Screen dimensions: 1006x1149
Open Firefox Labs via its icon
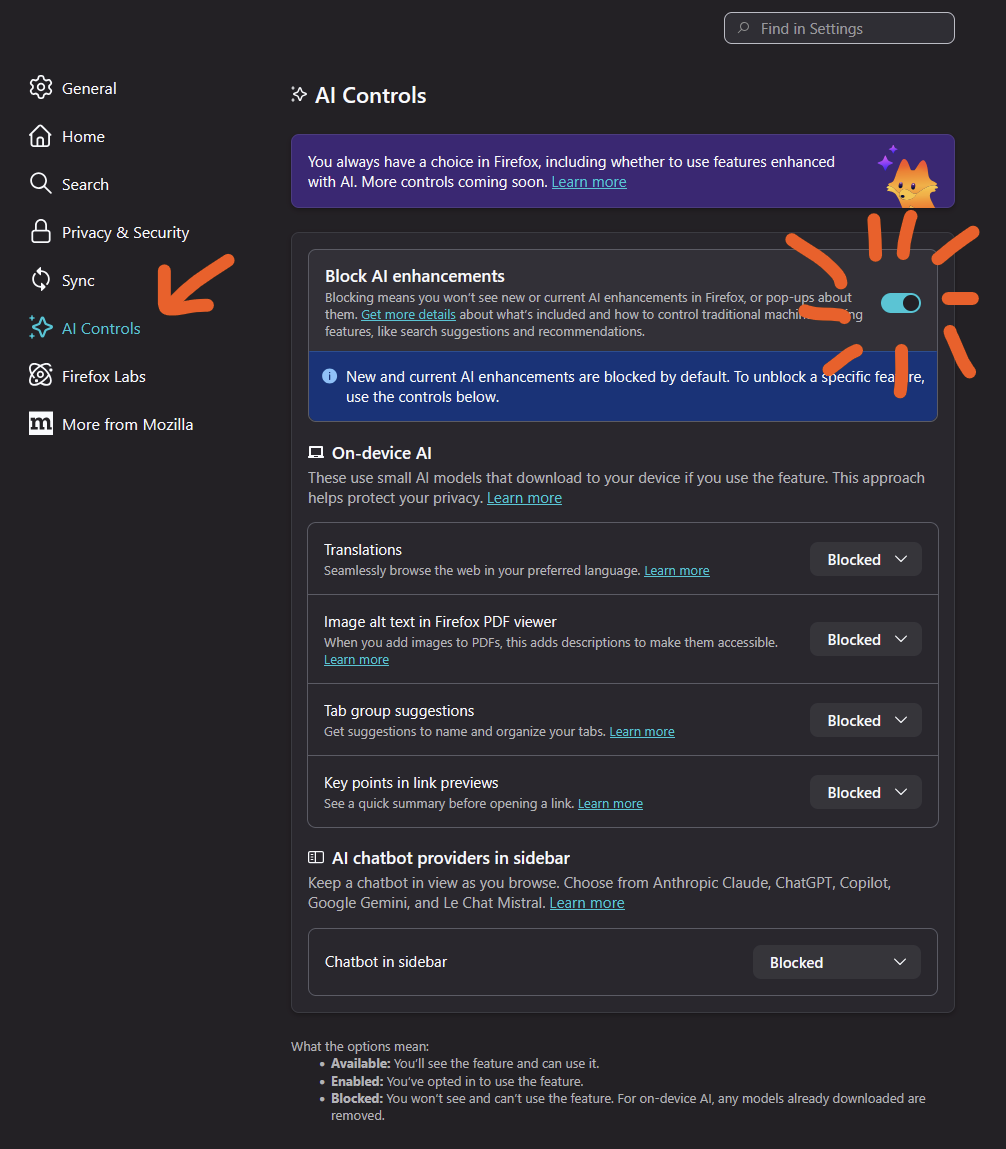pyautogui.click(x=41, y=376)
